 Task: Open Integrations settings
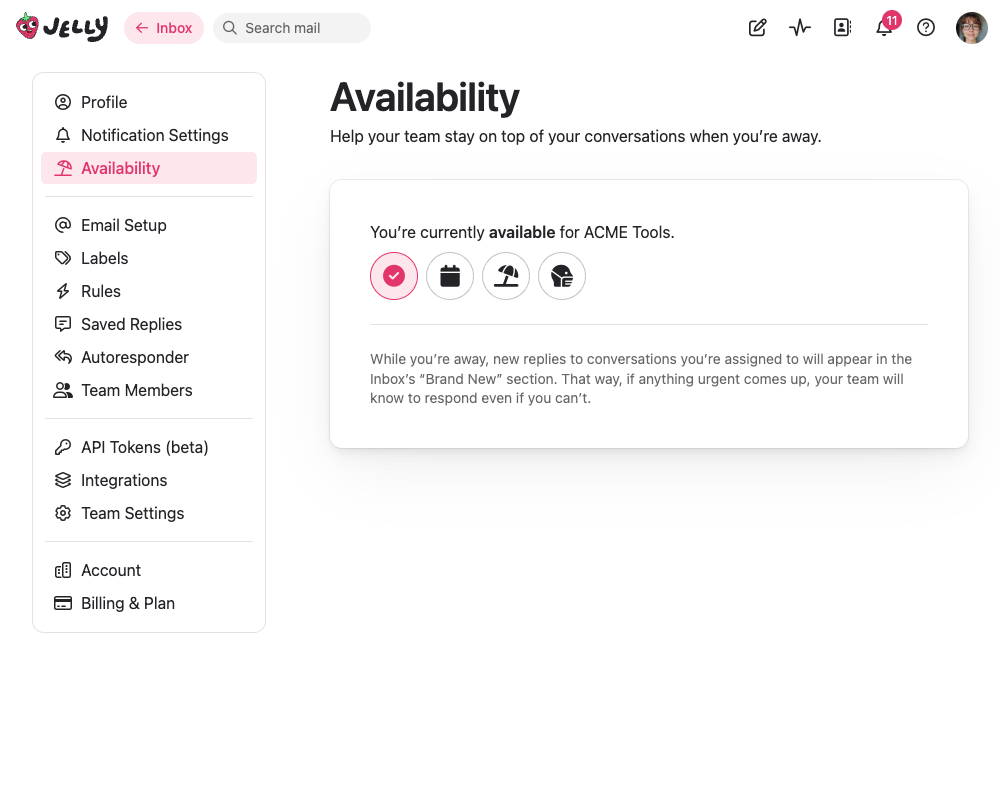124,480
